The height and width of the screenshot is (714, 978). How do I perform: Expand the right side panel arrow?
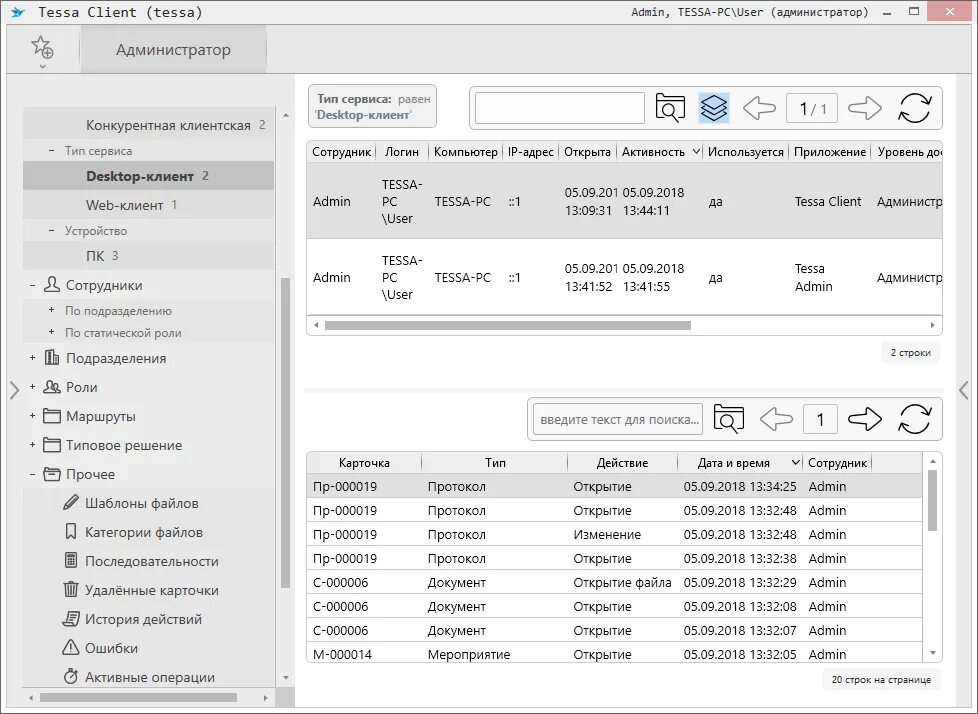click(964, 390)
